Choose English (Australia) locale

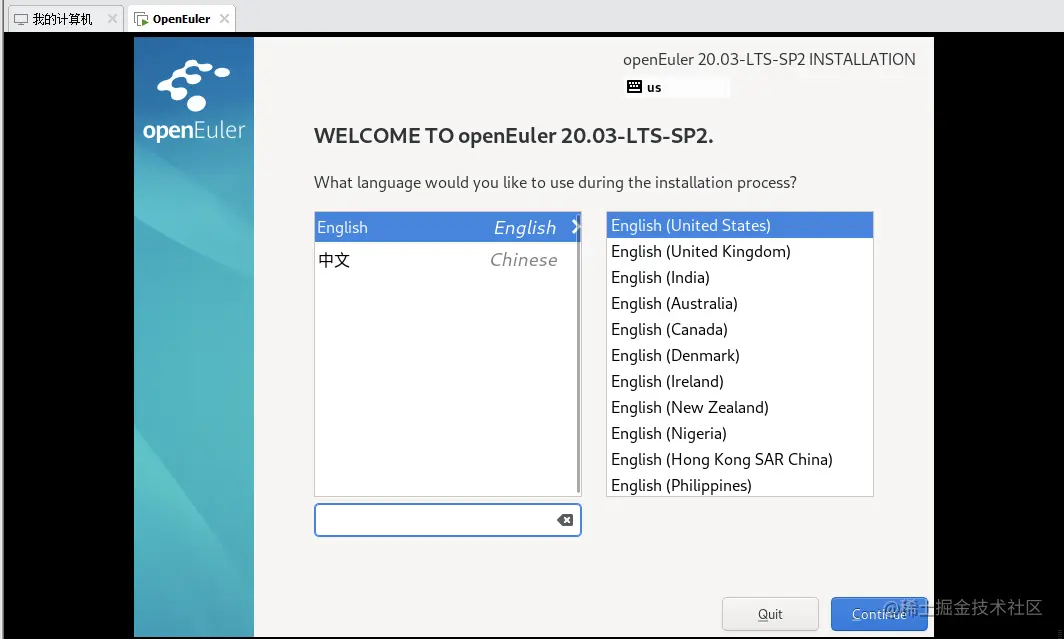click(x=740, y=303)
